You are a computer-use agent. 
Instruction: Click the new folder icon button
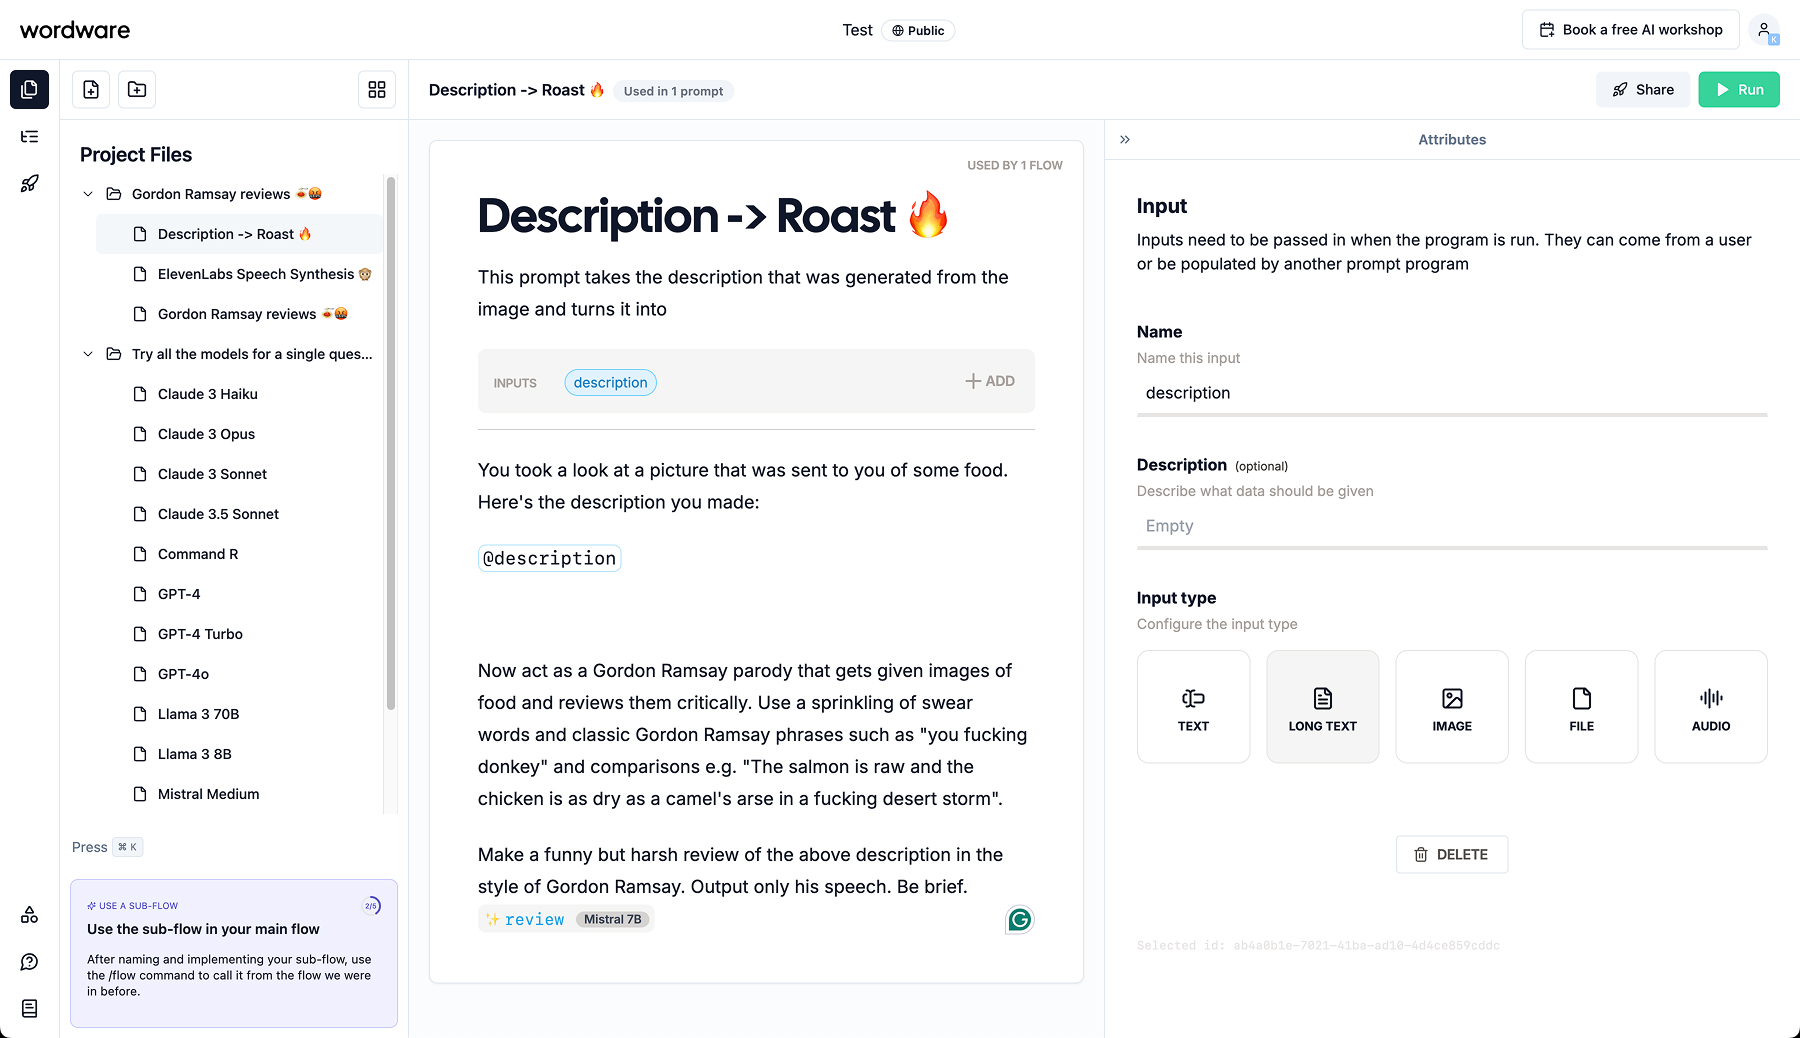click(137, 90)
